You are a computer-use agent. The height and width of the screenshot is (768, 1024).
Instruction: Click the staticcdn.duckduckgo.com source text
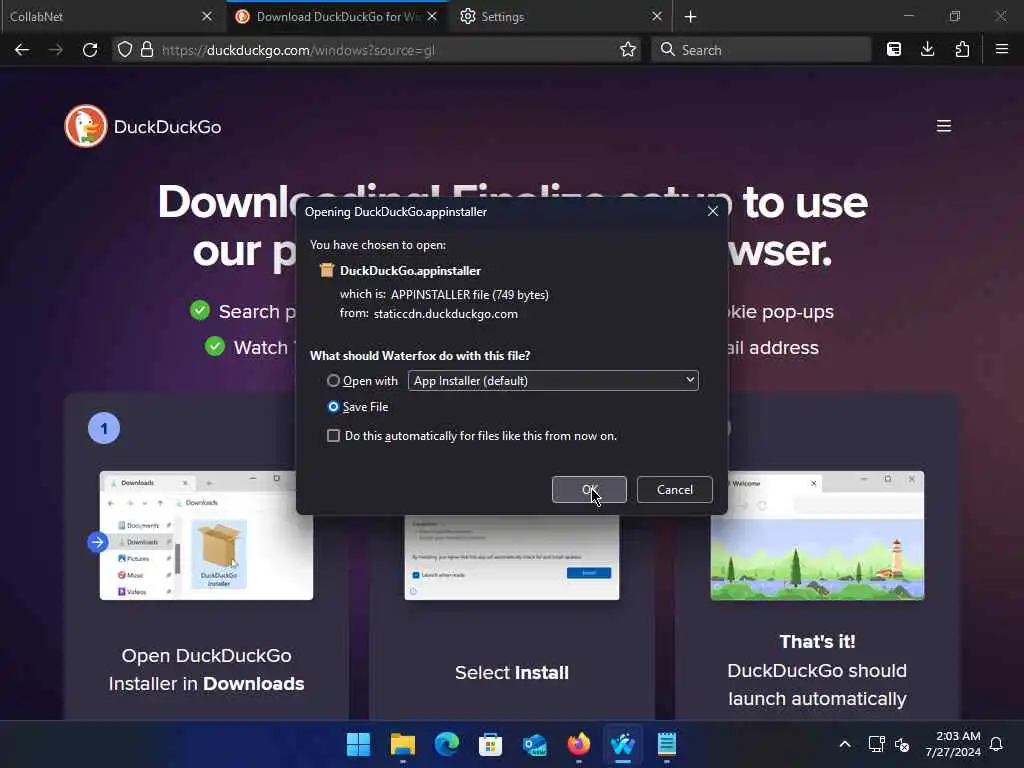click(x=445, y=314)
